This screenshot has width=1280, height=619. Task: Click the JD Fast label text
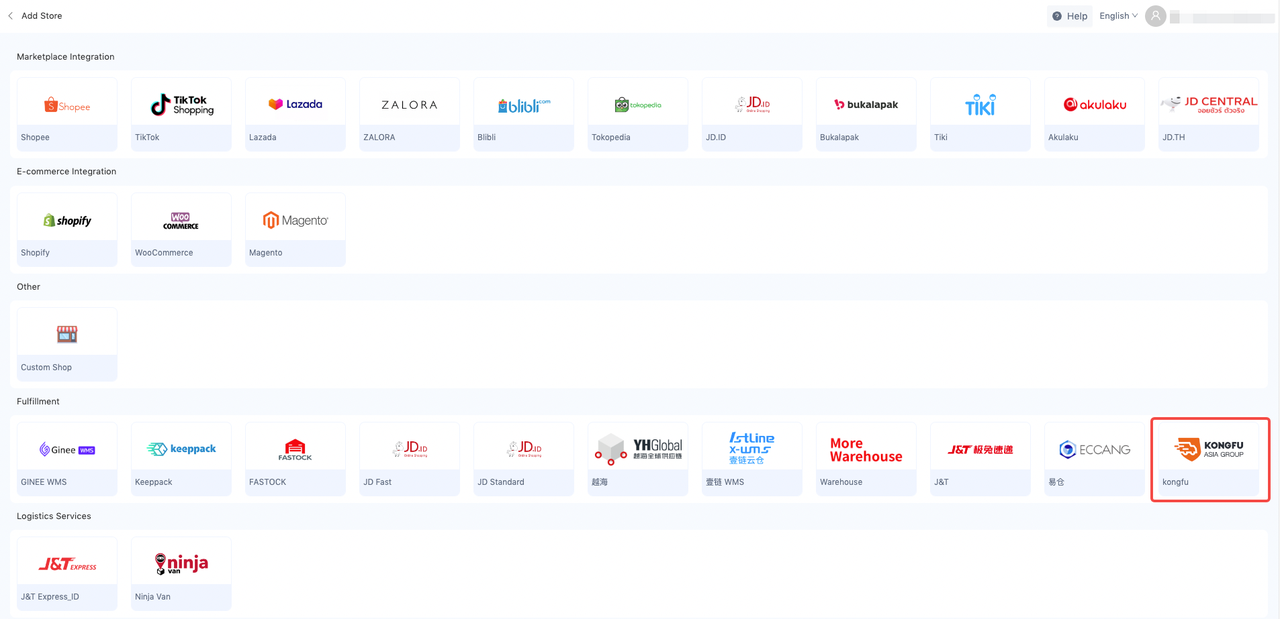click(377, 482)
